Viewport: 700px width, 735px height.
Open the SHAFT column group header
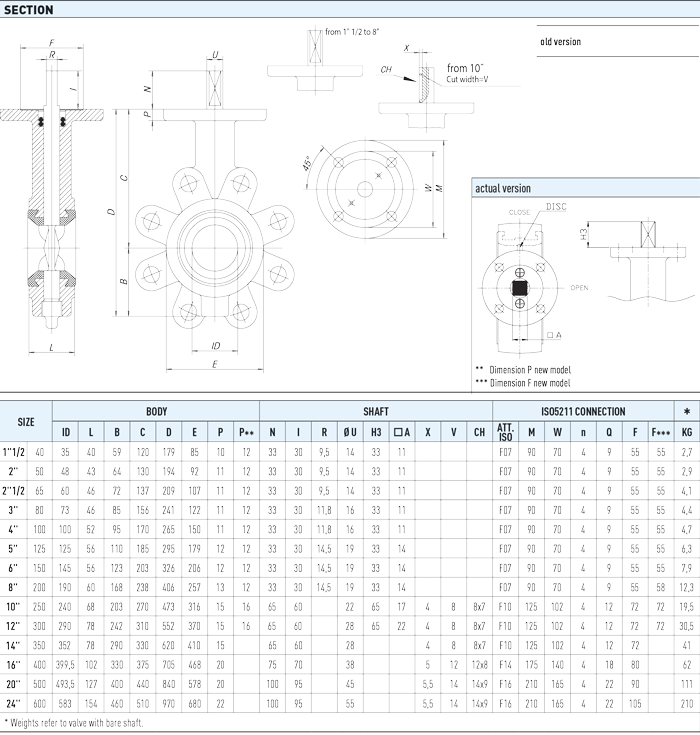[376, 411]
